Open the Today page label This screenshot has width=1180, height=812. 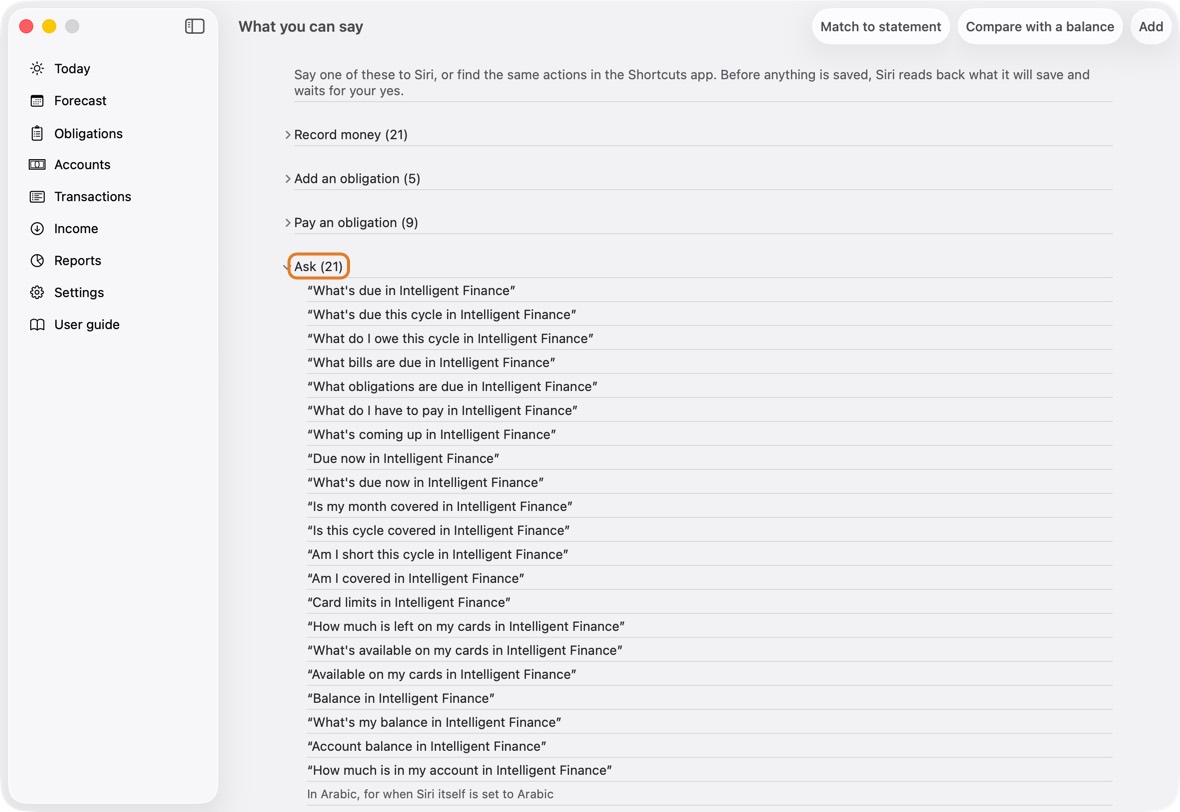(72, 68)
